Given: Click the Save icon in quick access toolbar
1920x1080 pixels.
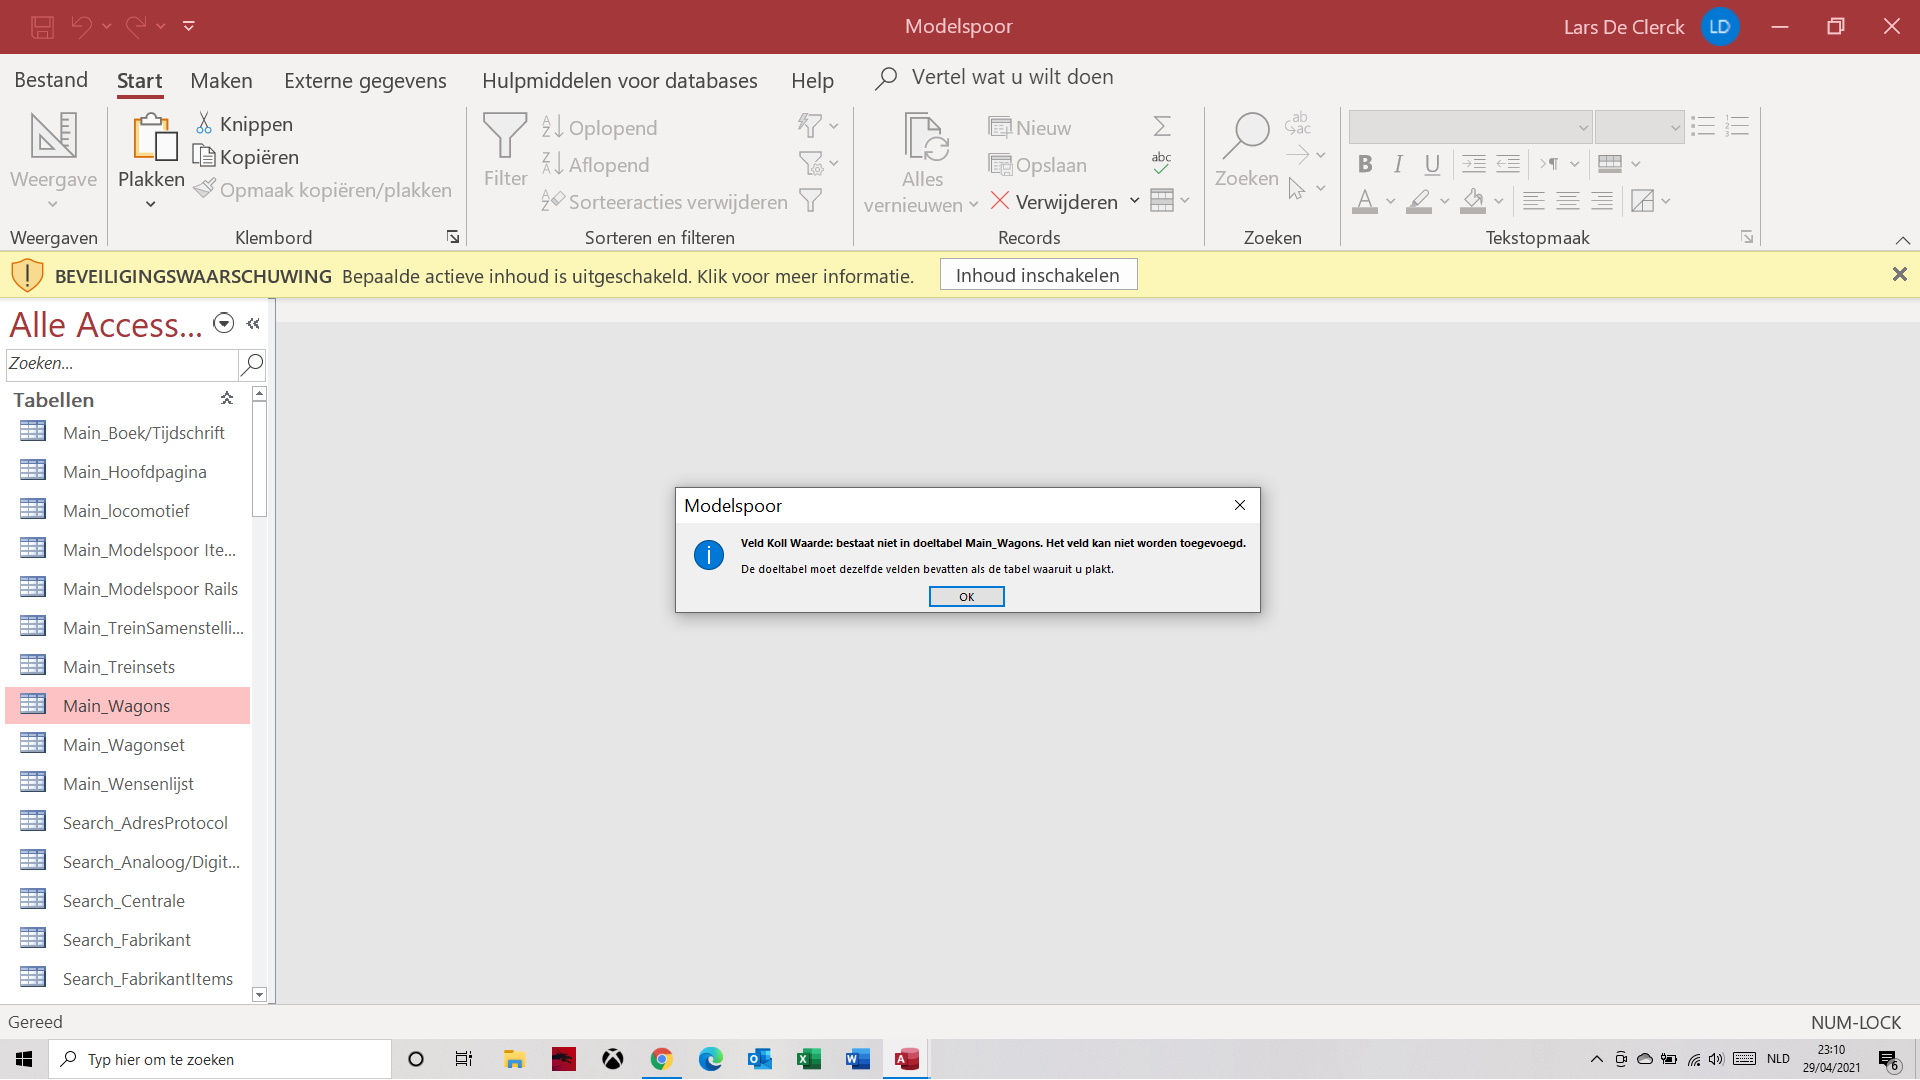Looking at the screenshot, I should (42, 27).
